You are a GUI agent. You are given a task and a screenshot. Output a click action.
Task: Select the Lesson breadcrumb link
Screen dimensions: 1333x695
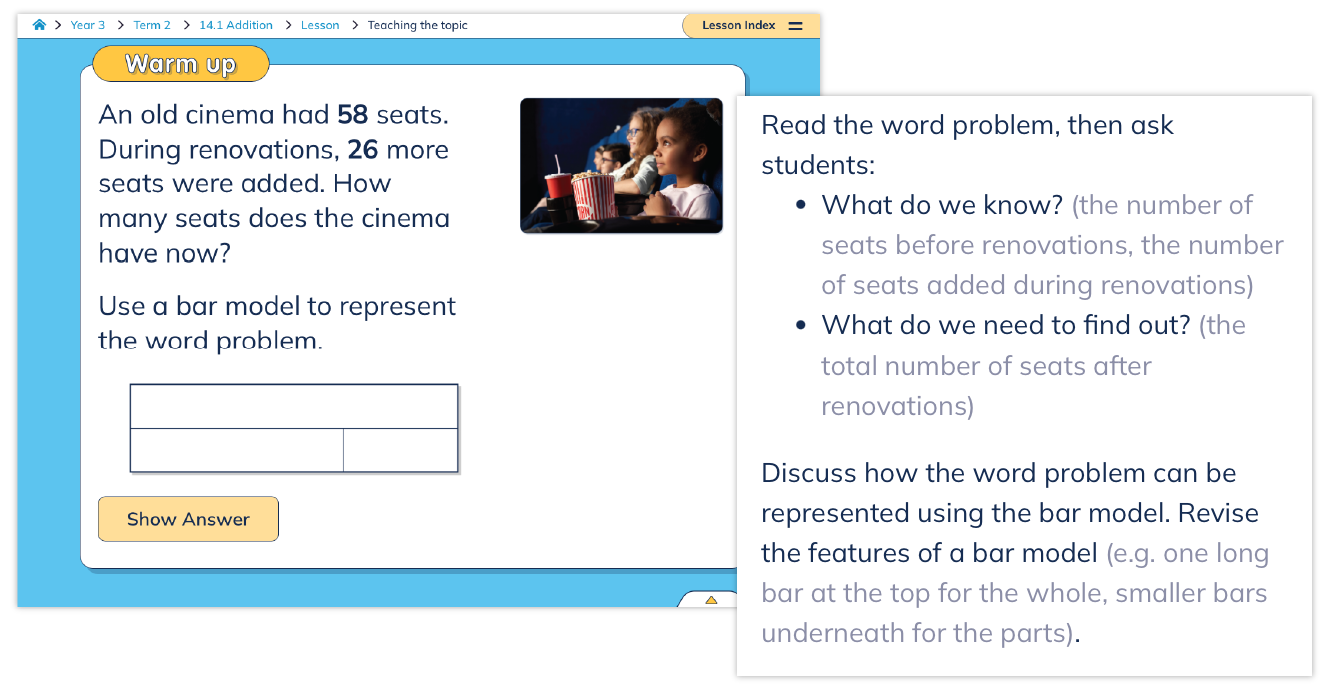click(x=320, y=25)
